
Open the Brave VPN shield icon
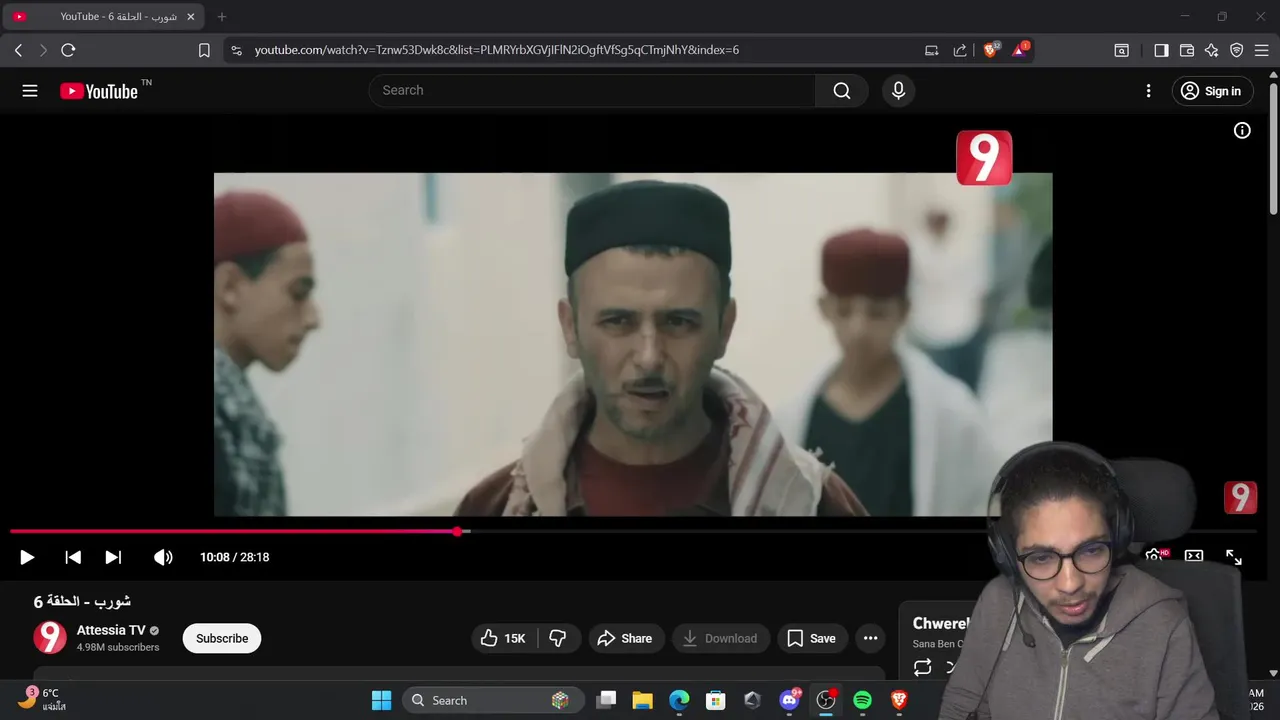tap(1237, 50)
